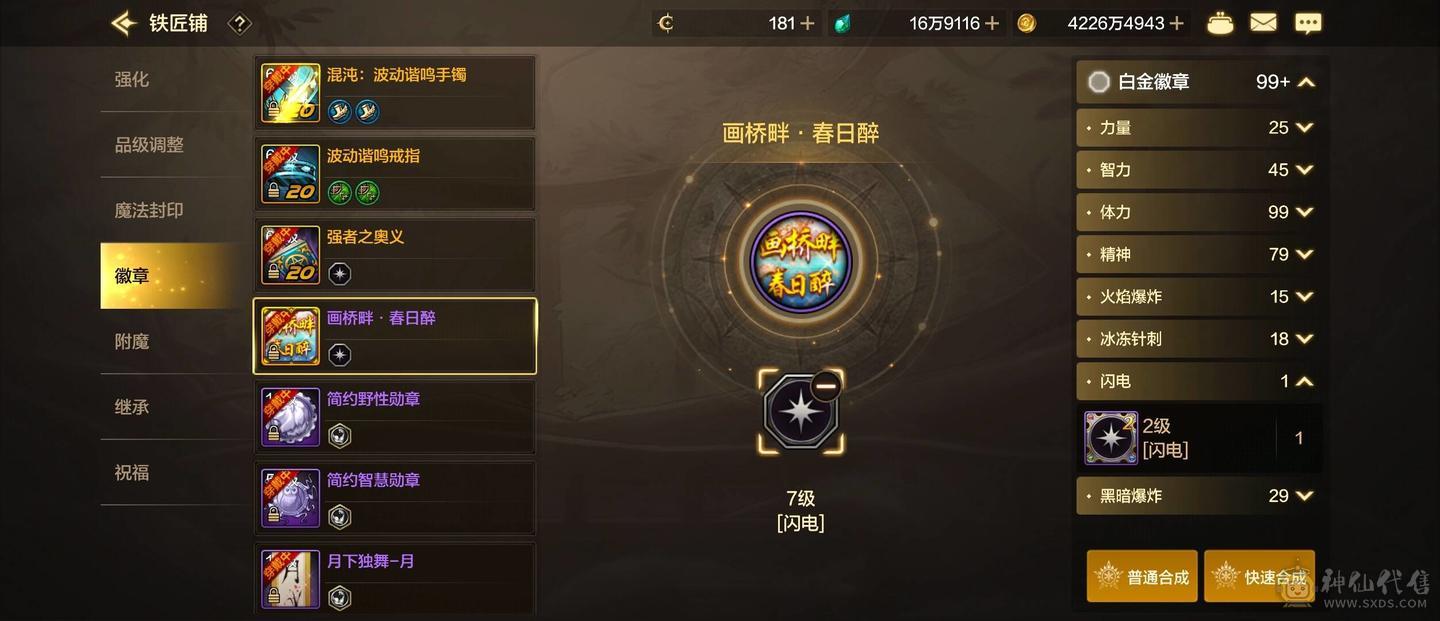Open the help question mark icon
Image resolution: width=1440 pixels, height=621 pixels.
click(x=239, y=23)
